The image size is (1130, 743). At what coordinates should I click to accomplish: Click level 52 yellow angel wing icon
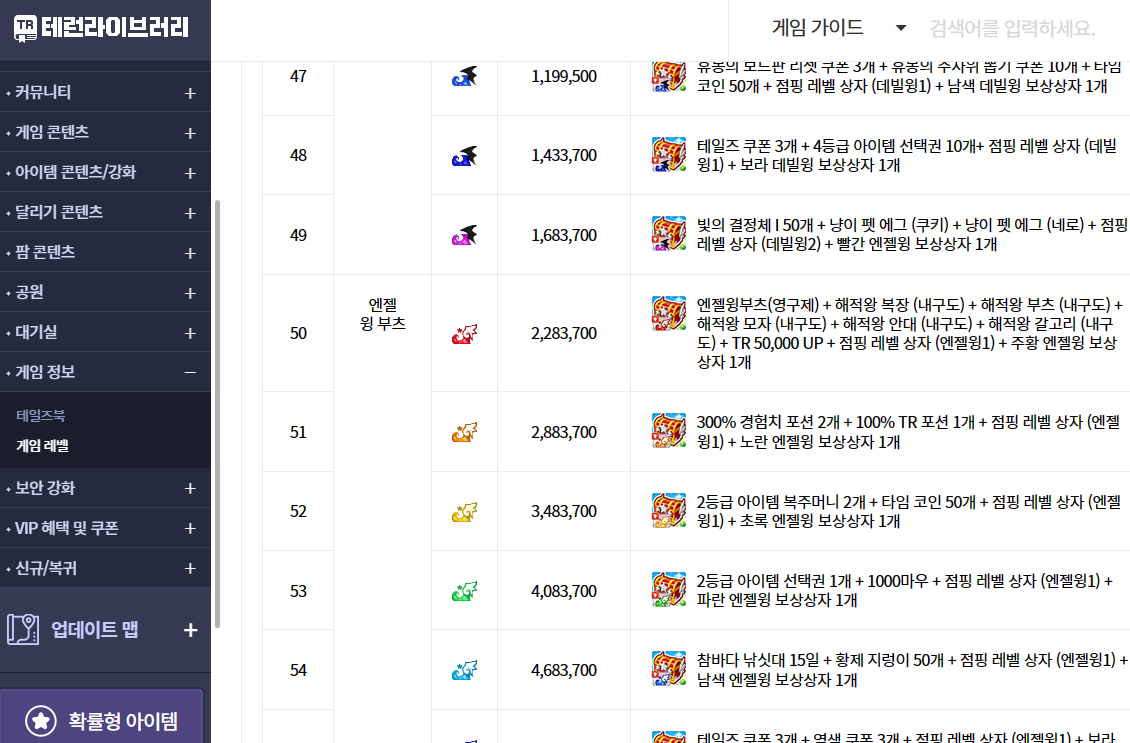464,512
